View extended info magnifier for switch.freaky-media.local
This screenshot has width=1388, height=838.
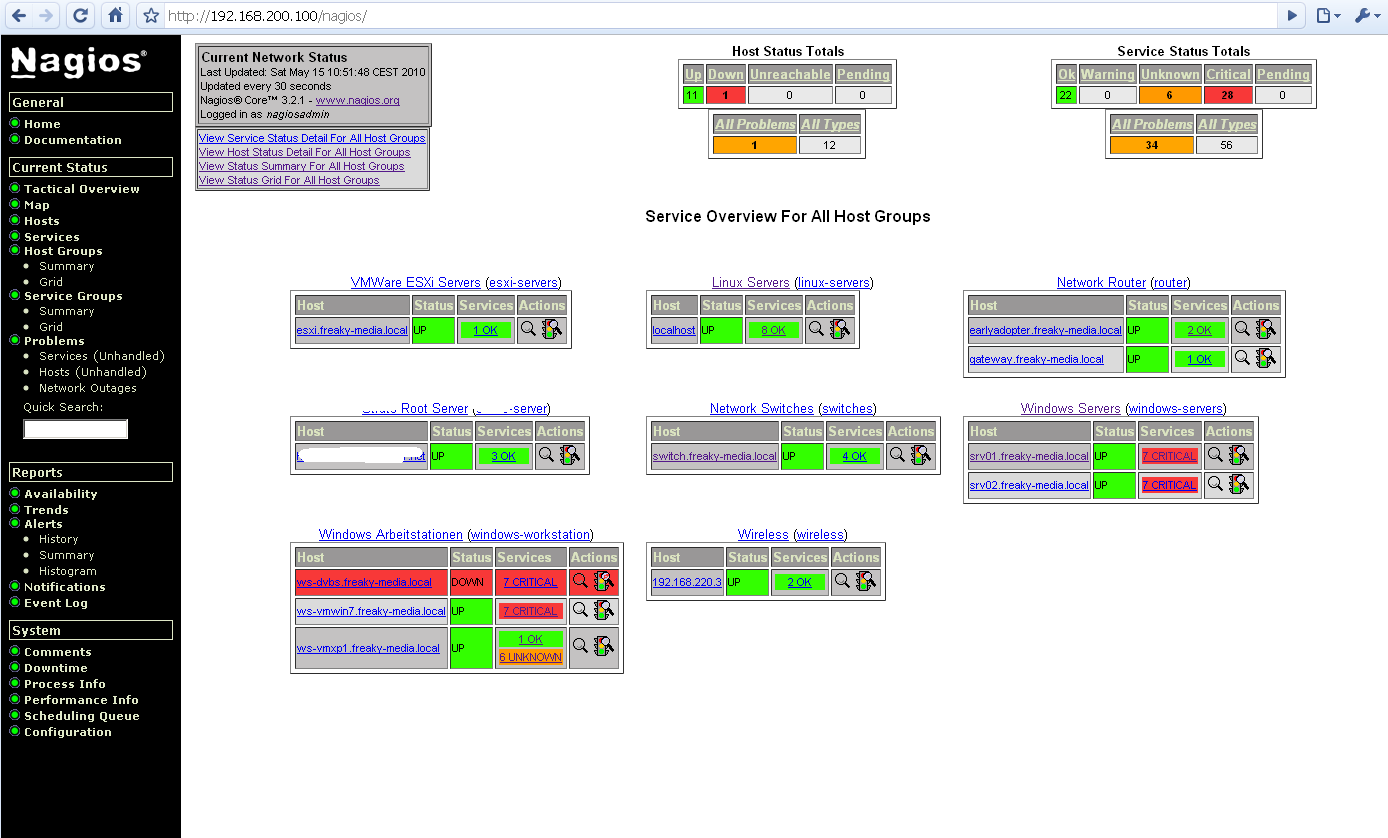coord(897,456)
